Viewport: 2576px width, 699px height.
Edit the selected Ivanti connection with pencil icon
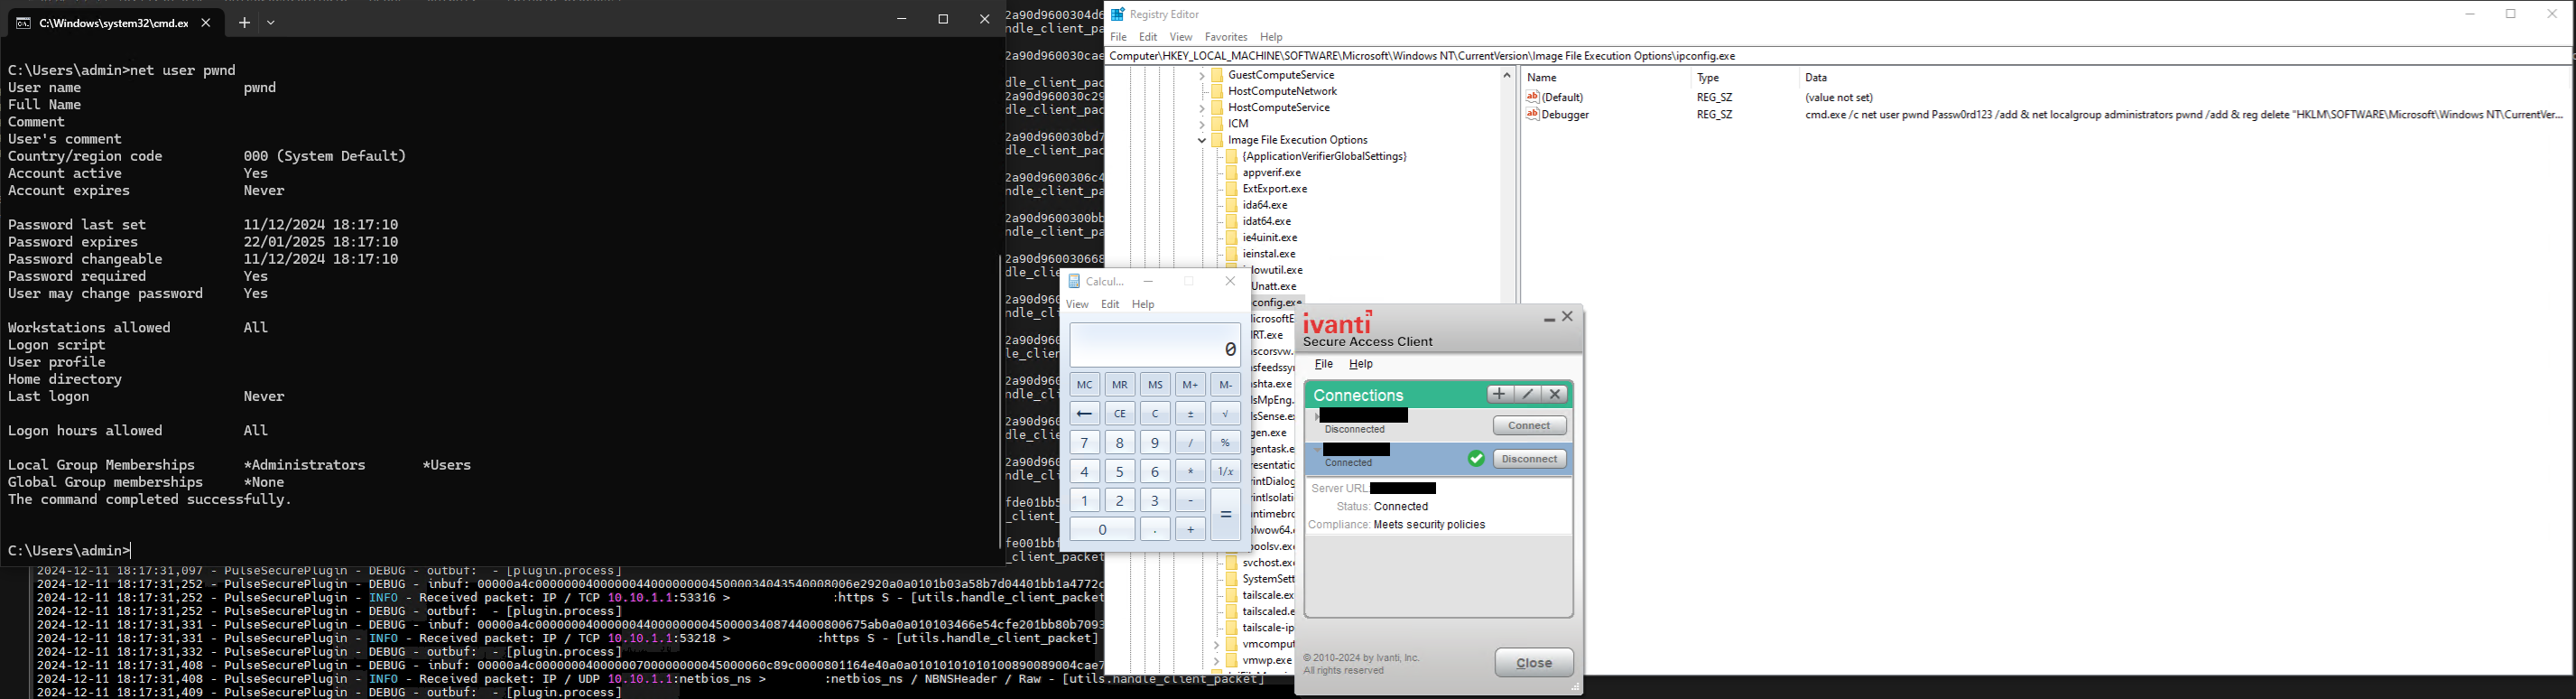pyautogui.click(x=1528, y=394)
